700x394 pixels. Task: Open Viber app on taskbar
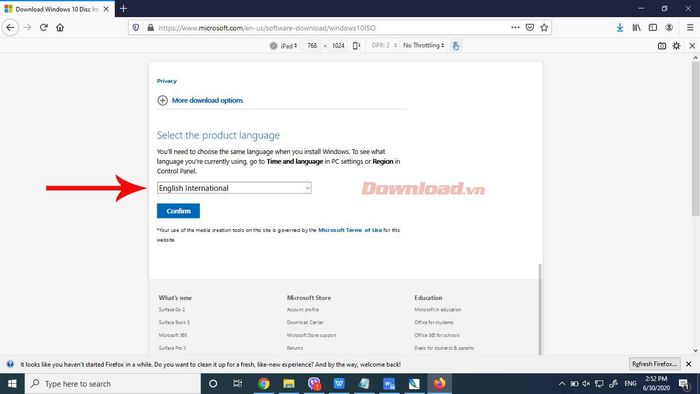314,384
